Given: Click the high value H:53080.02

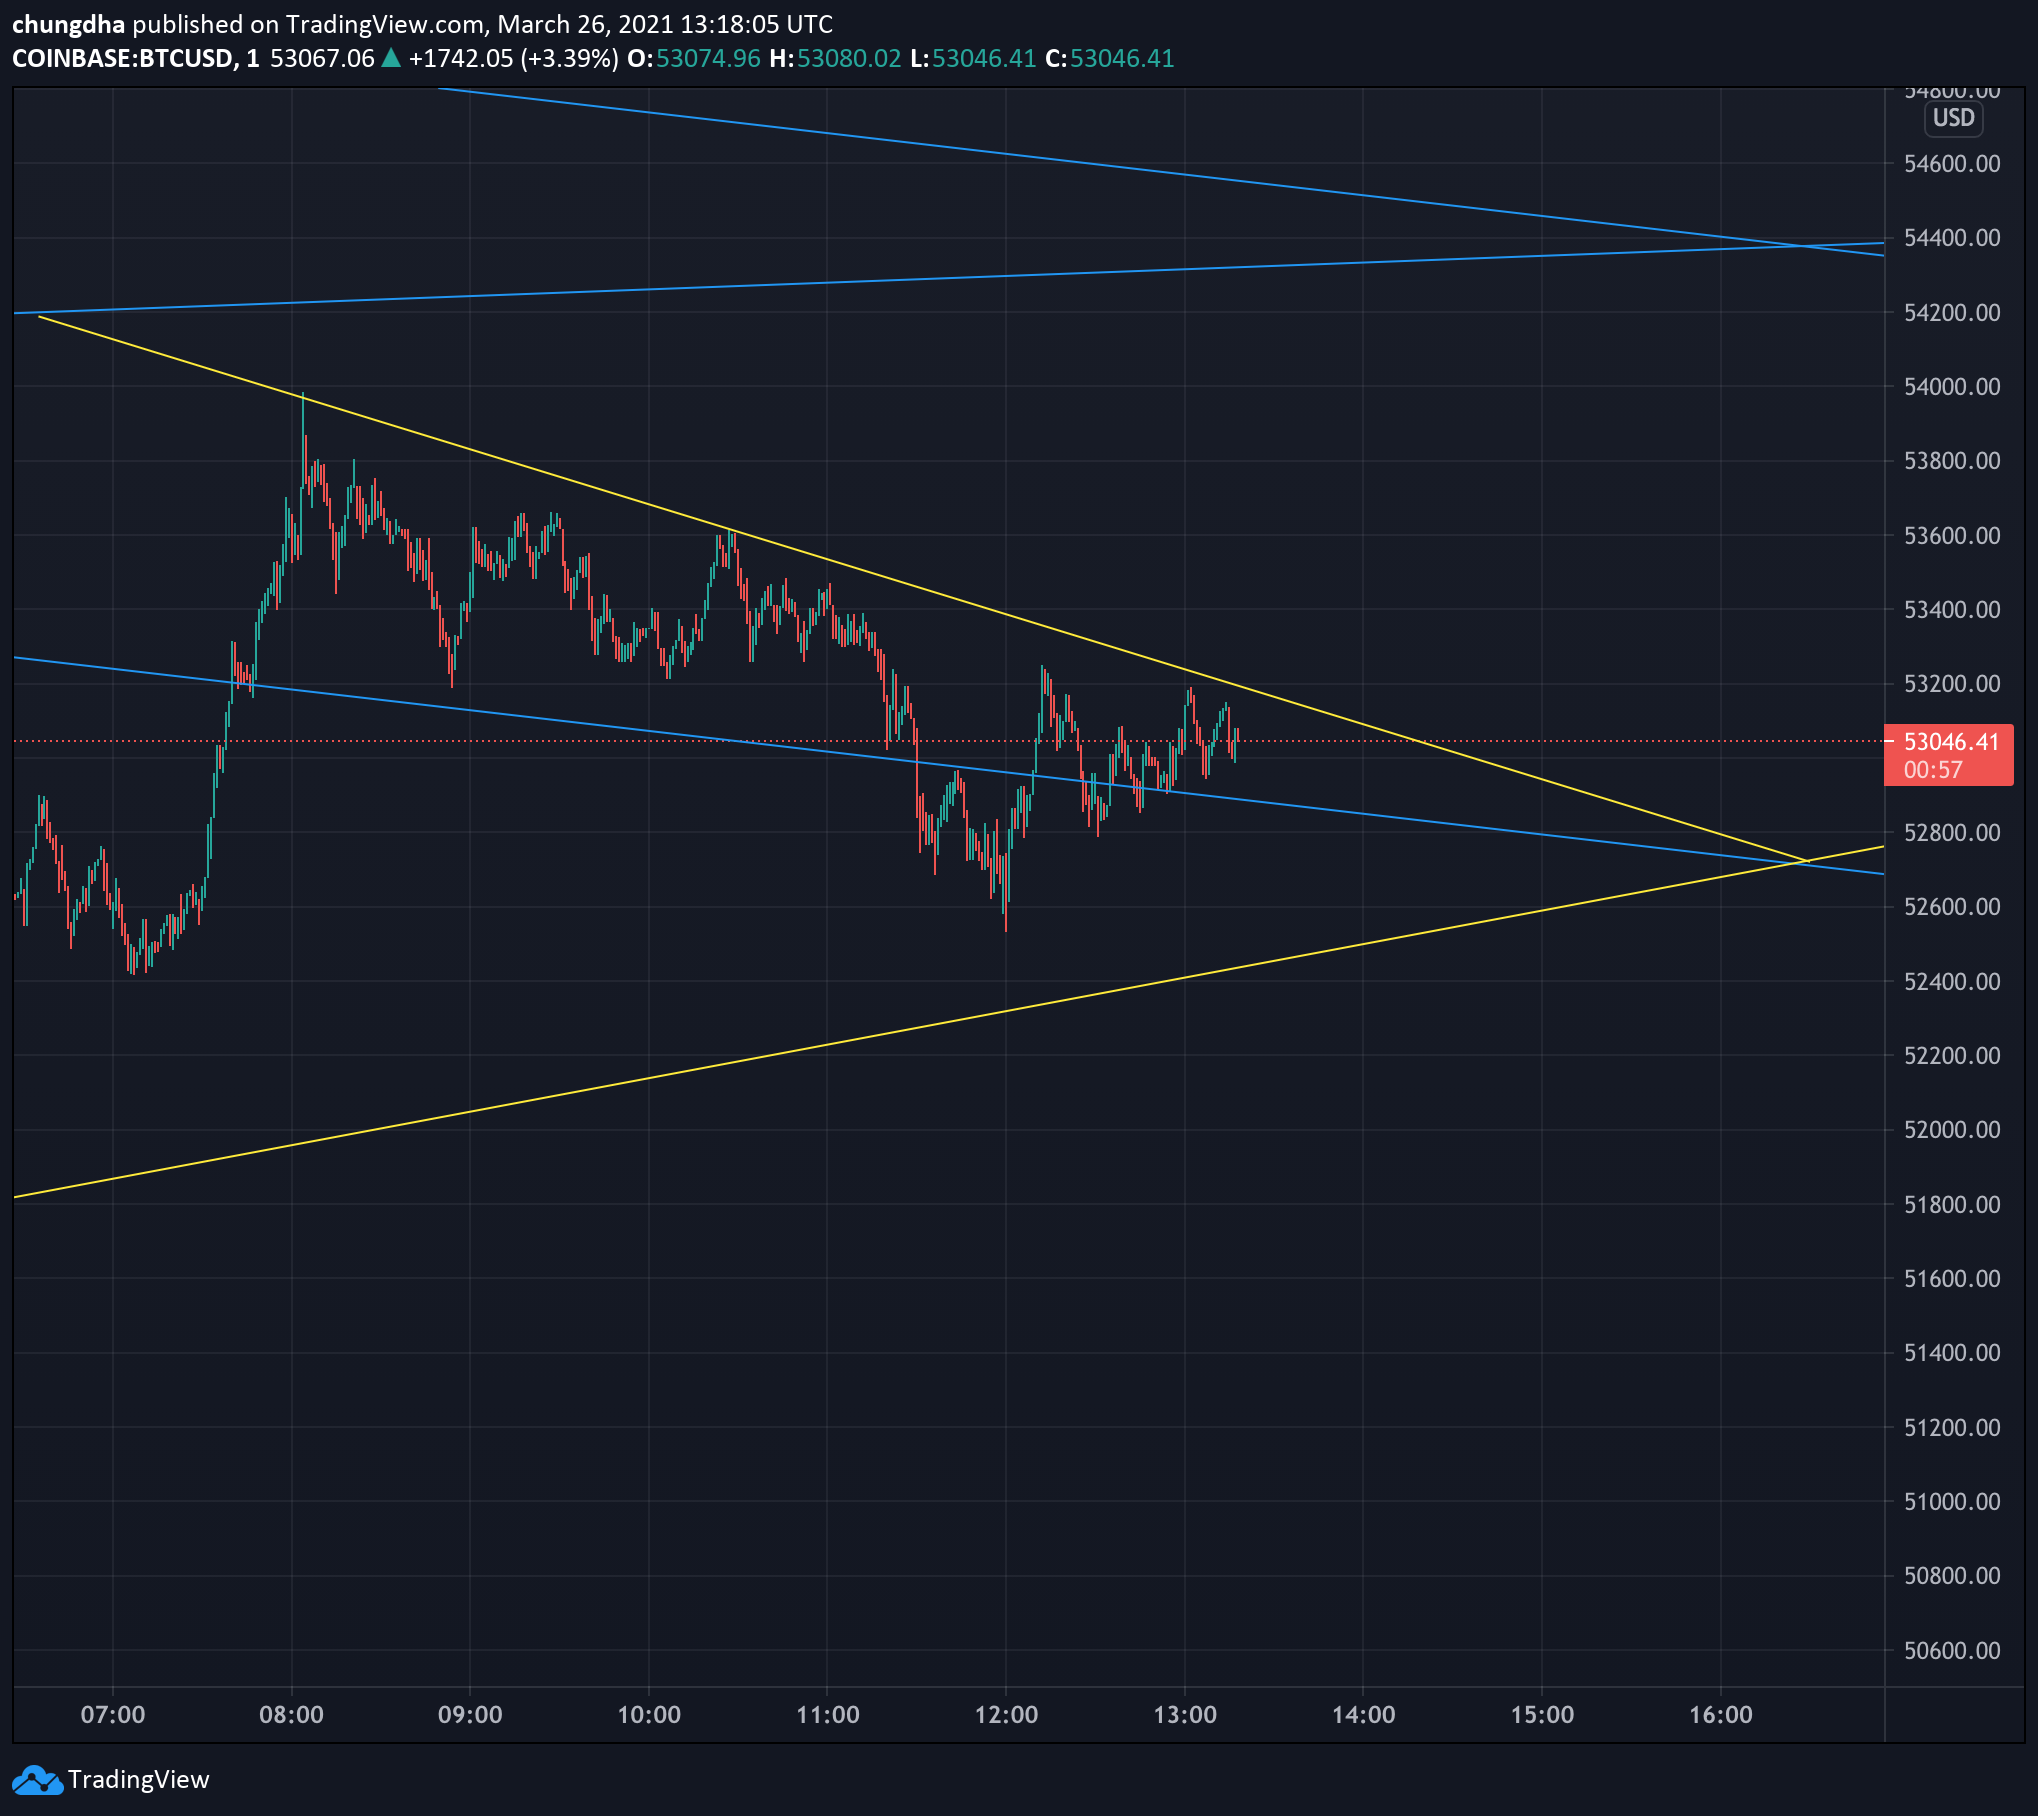Looking at the screenshot, I should tap(835, 58).
